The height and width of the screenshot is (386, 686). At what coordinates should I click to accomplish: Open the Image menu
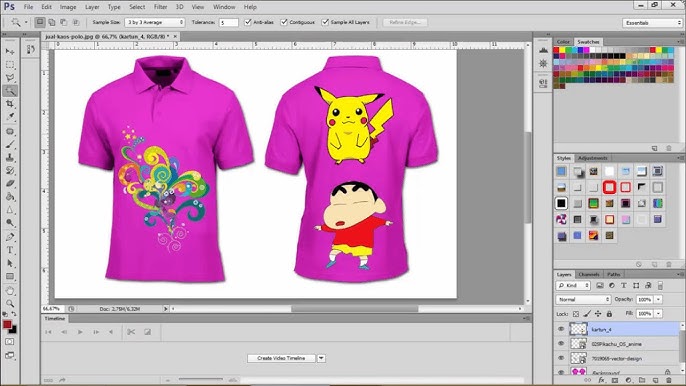68,7
